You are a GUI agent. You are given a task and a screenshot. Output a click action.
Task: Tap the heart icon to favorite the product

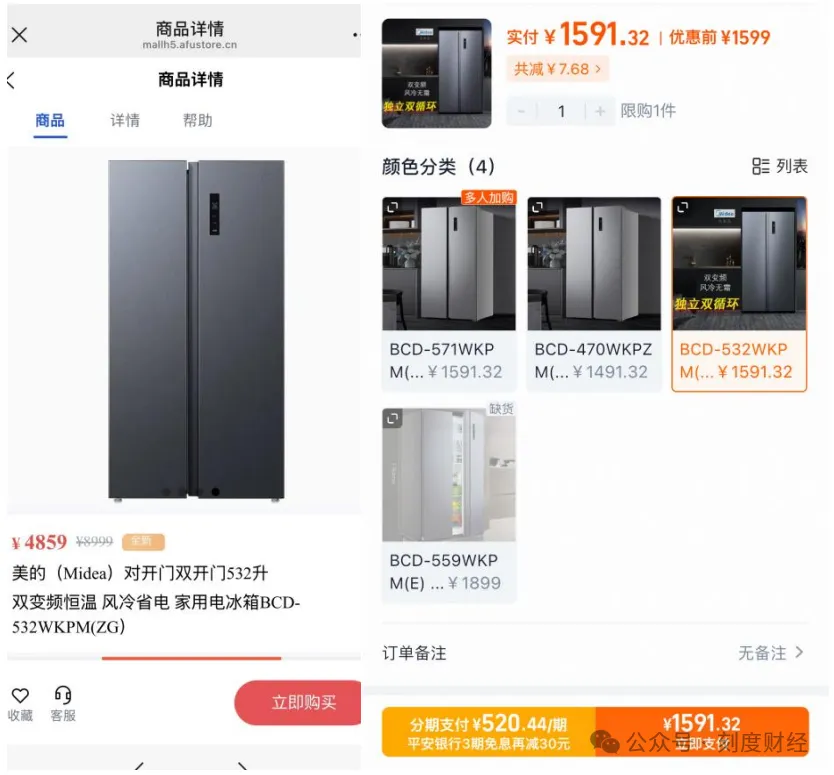tap(20, 695)
